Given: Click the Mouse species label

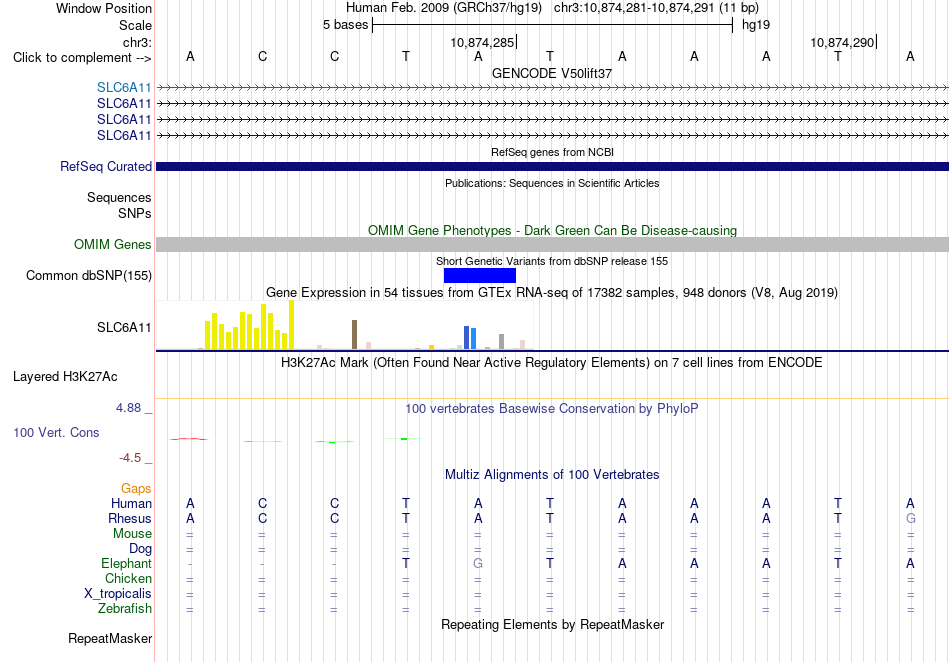Looking at the screenshot, I should 132,534.
